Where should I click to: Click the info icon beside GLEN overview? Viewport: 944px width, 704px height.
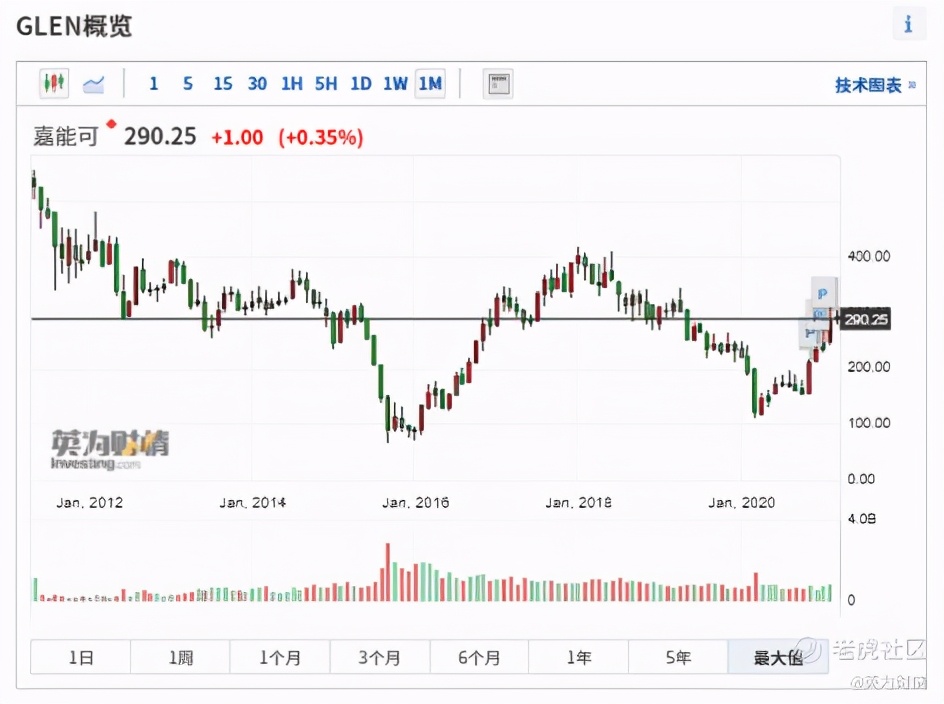click(908, 25)
